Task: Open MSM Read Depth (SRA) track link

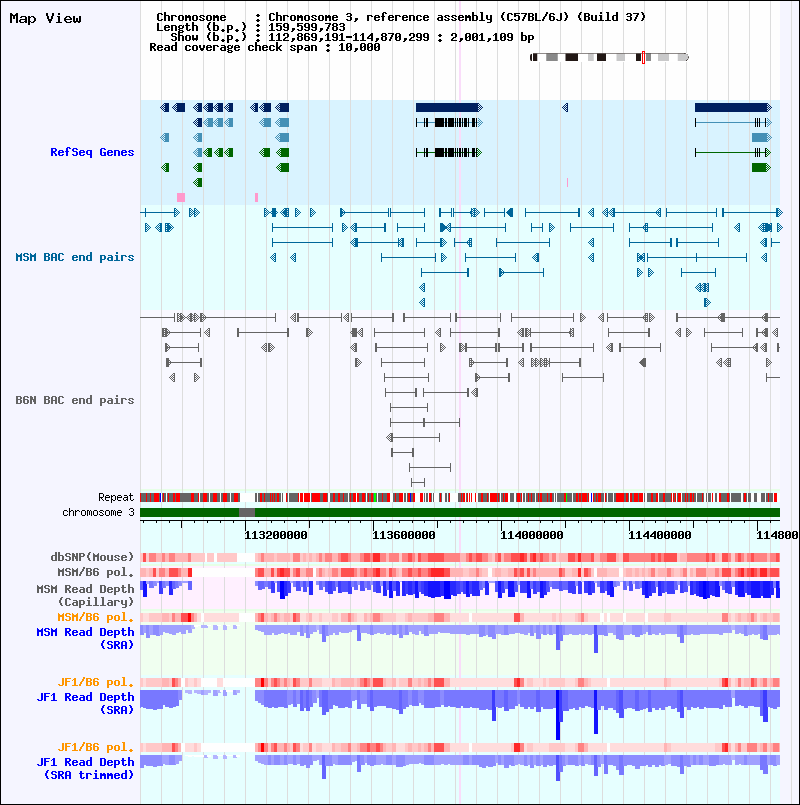Action: [x=85, y=638]
